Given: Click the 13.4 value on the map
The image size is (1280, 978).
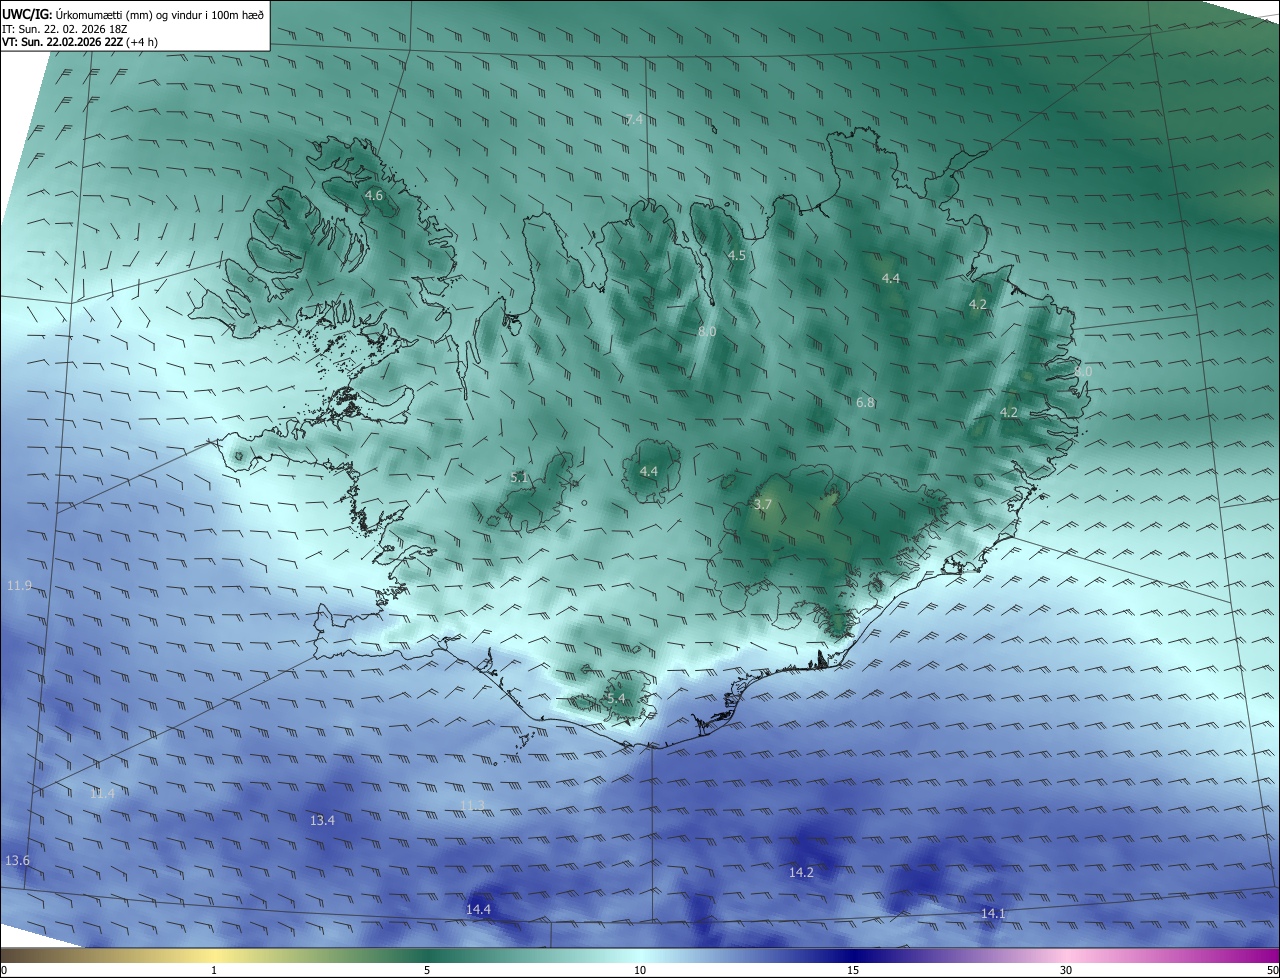Looking at the screenshot, I should [x=322, y=820].
